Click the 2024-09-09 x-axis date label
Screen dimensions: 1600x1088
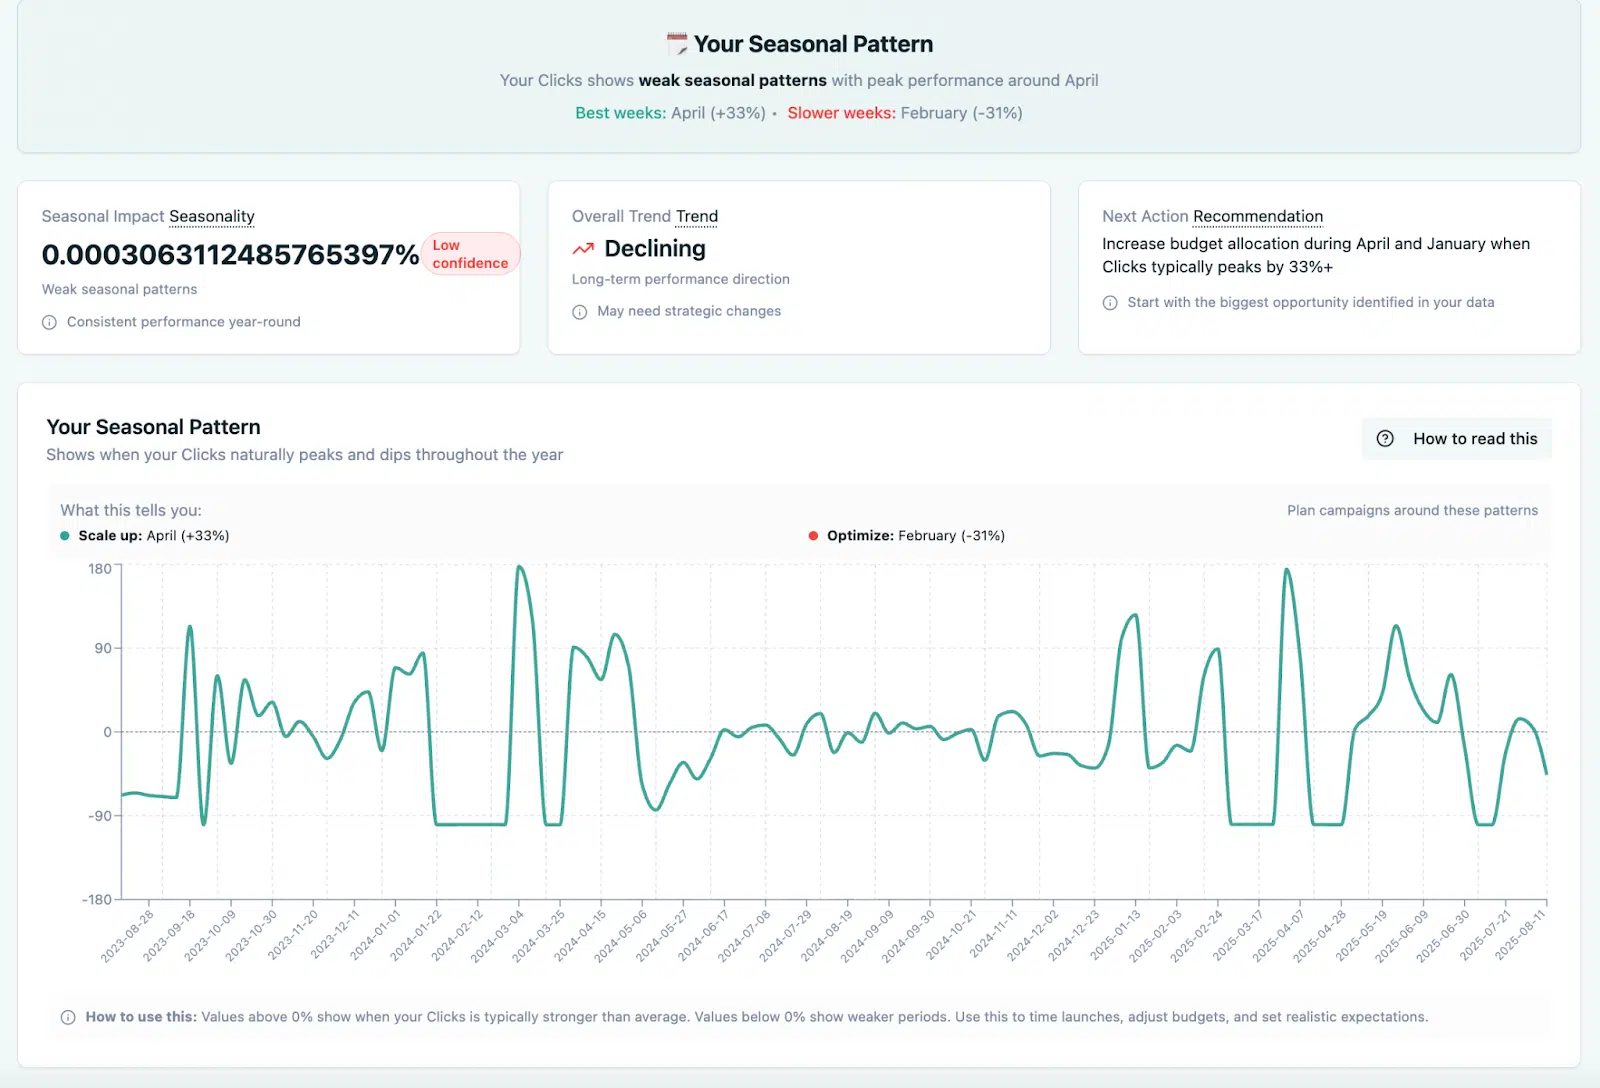point(868,936)
